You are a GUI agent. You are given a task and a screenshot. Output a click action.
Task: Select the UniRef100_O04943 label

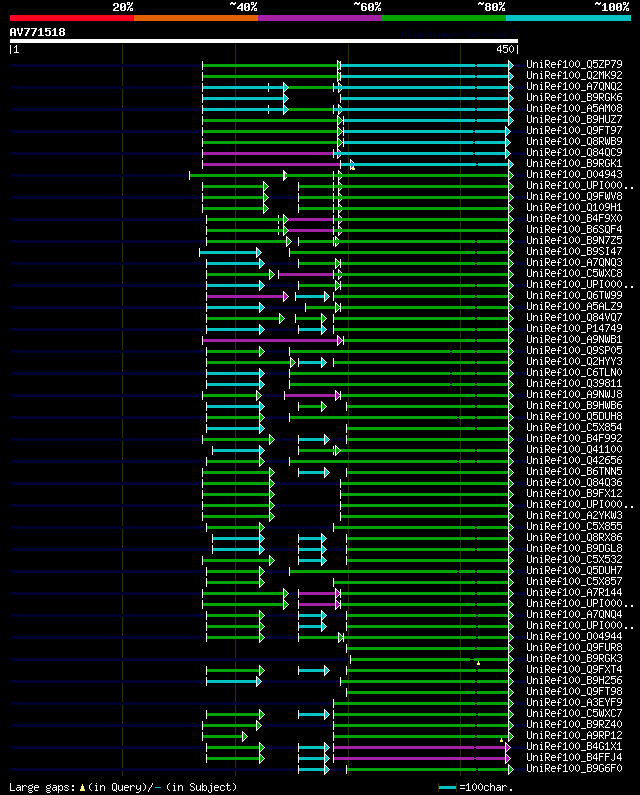574,174
